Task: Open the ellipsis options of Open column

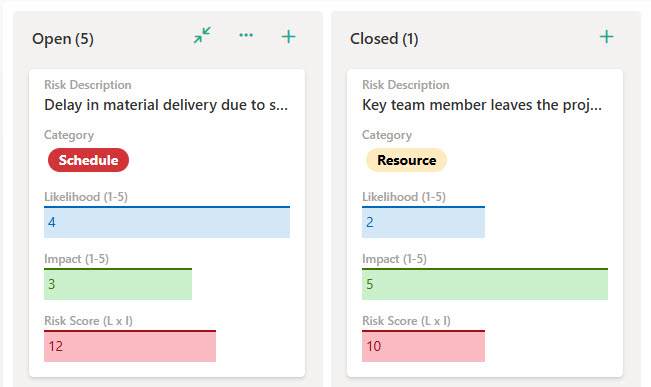Action: click(x=246, y=35)
